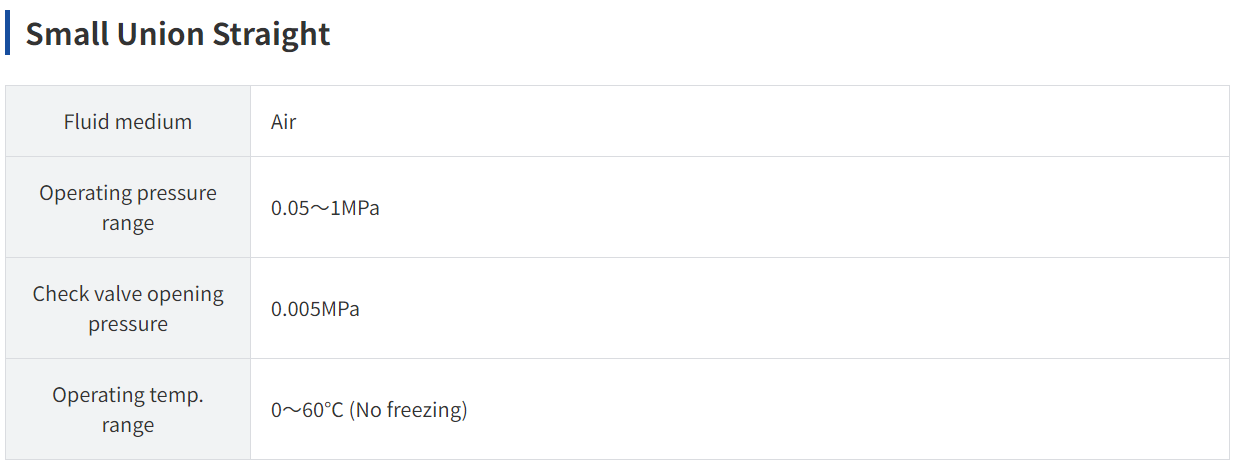Click the 0~60°C temperature value
This screenshot has width=1236, height=465.
click(307, 410)
